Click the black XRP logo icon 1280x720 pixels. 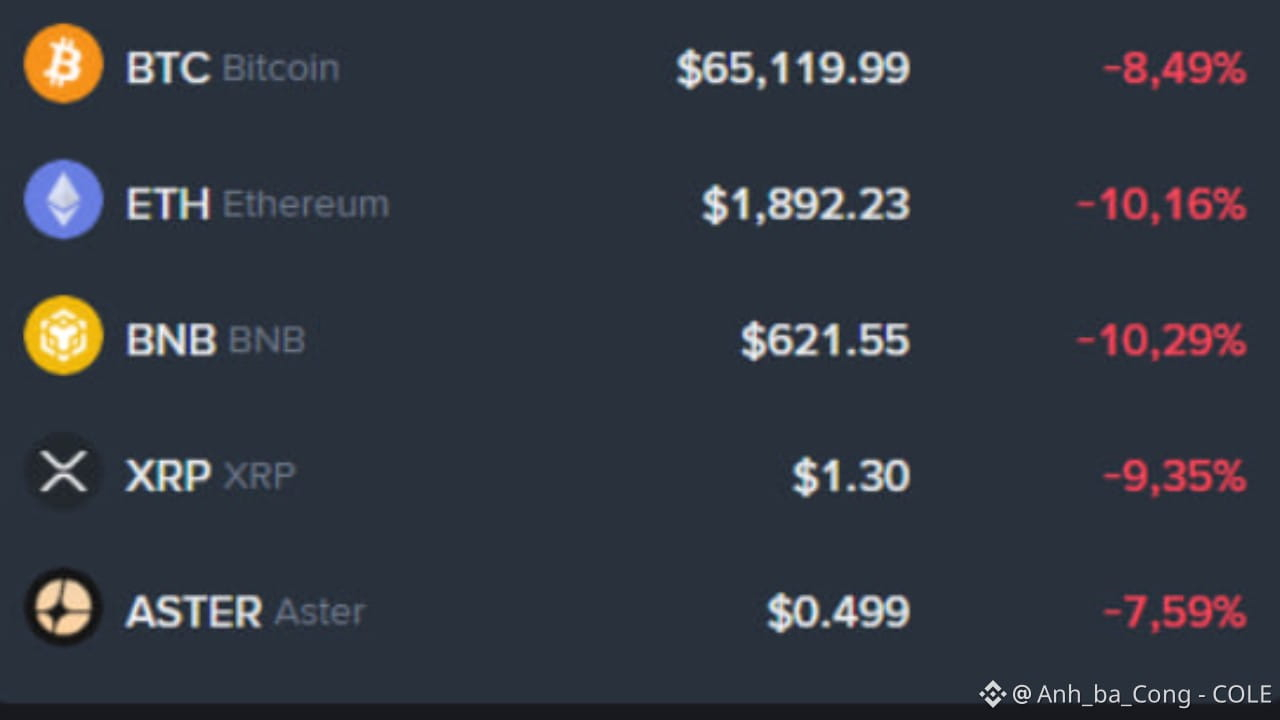click(x=63, y=472)
